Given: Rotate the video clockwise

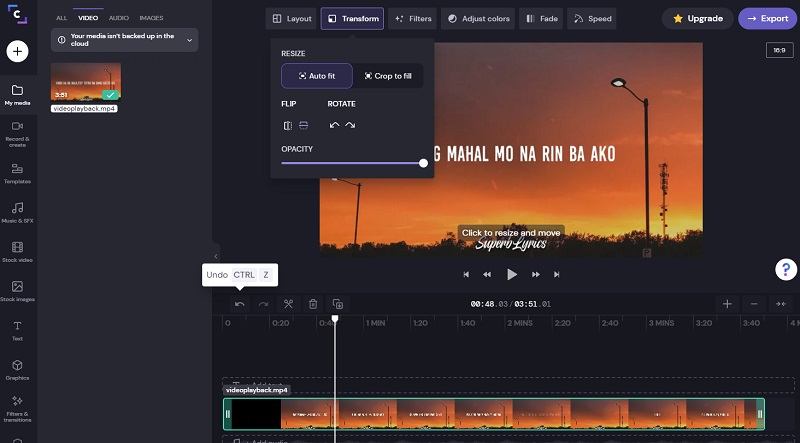Looking at the screenshot, I should [350, 125].
